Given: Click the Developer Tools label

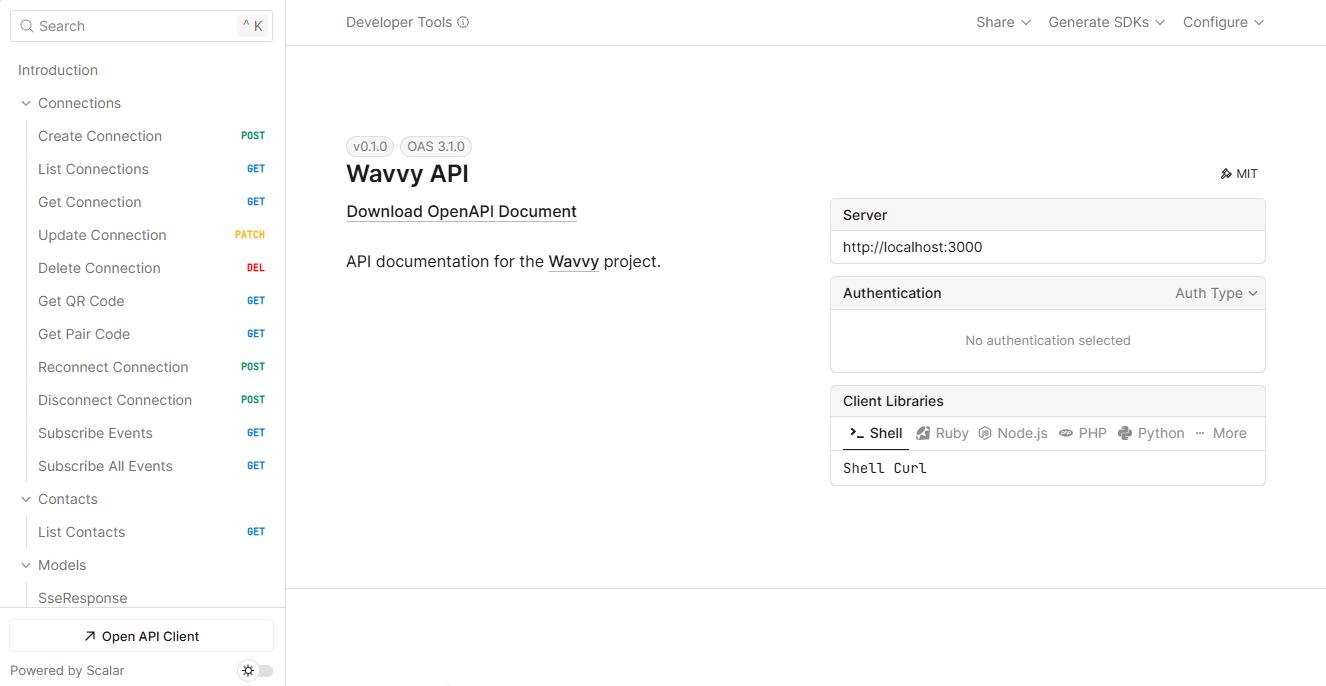Looking at the screenshot, I should [x=399, y=22].
